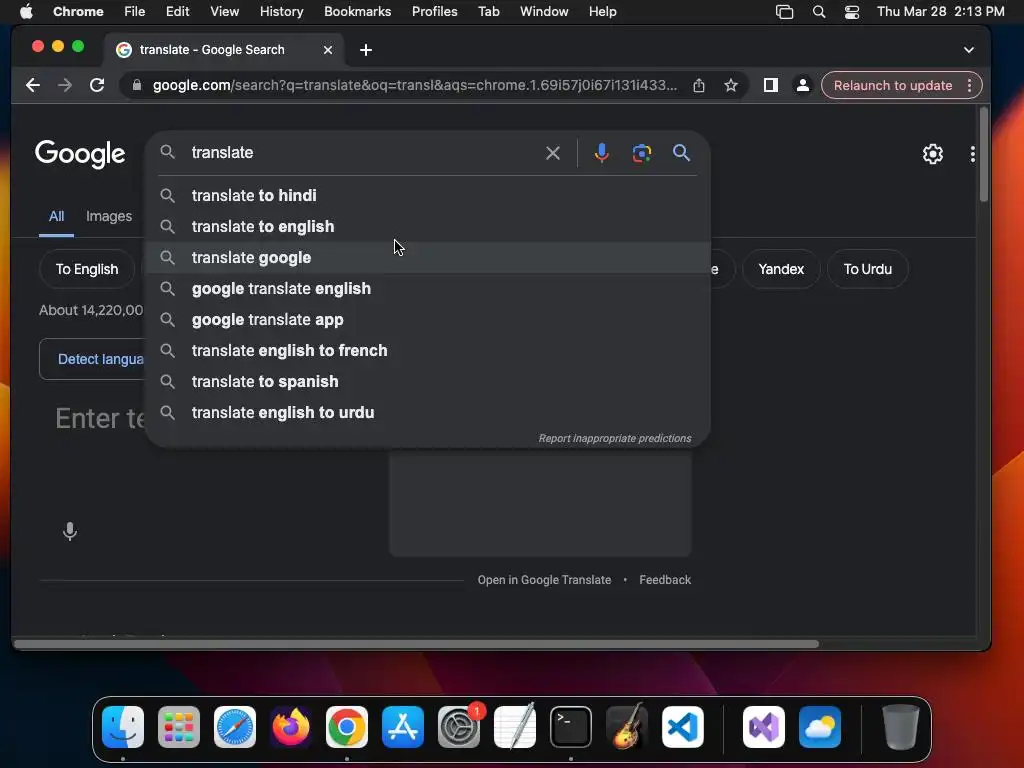Click Report inappropriate predictions link
Screen dimensions: 1024x768
(x=615, y=438)
